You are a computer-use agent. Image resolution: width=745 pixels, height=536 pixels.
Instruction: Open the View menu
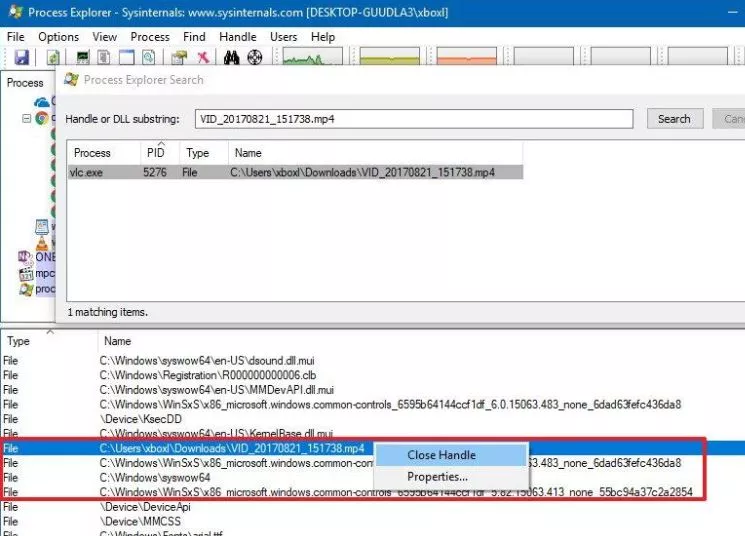(105, 37)
